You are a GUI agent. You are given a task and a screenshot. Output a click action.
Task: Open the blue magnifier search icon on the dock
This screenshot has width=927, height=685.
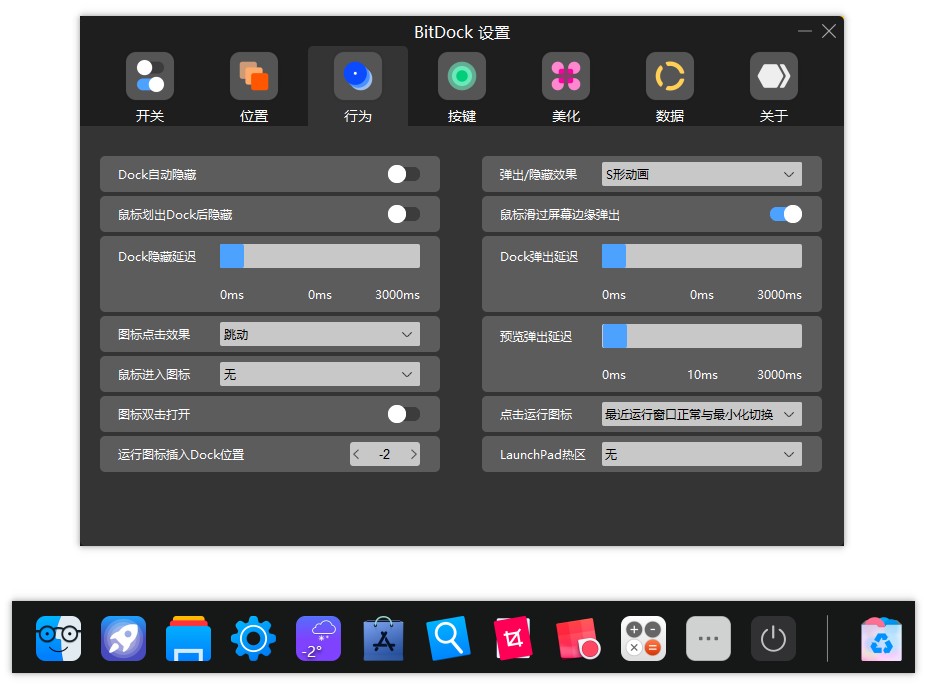(448, 637)
